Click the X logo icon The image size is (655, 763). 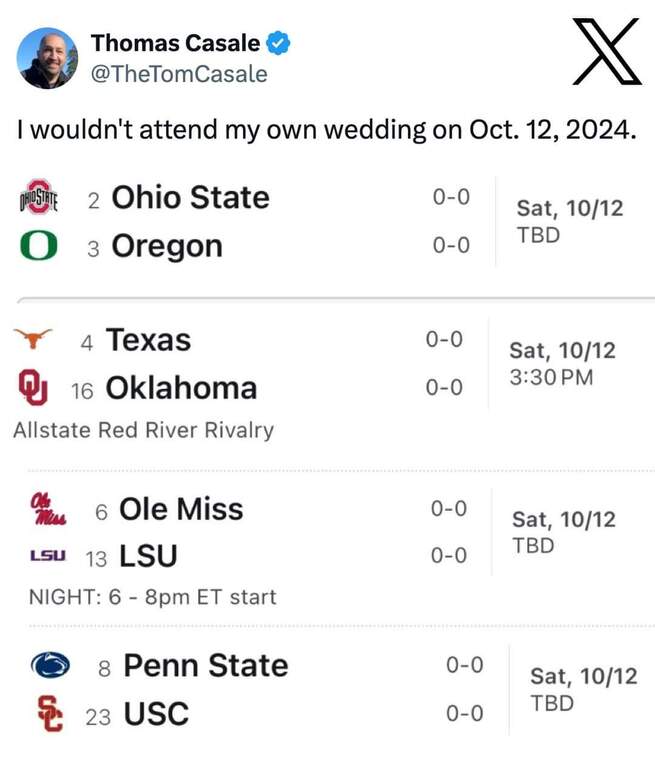[607, 51]
